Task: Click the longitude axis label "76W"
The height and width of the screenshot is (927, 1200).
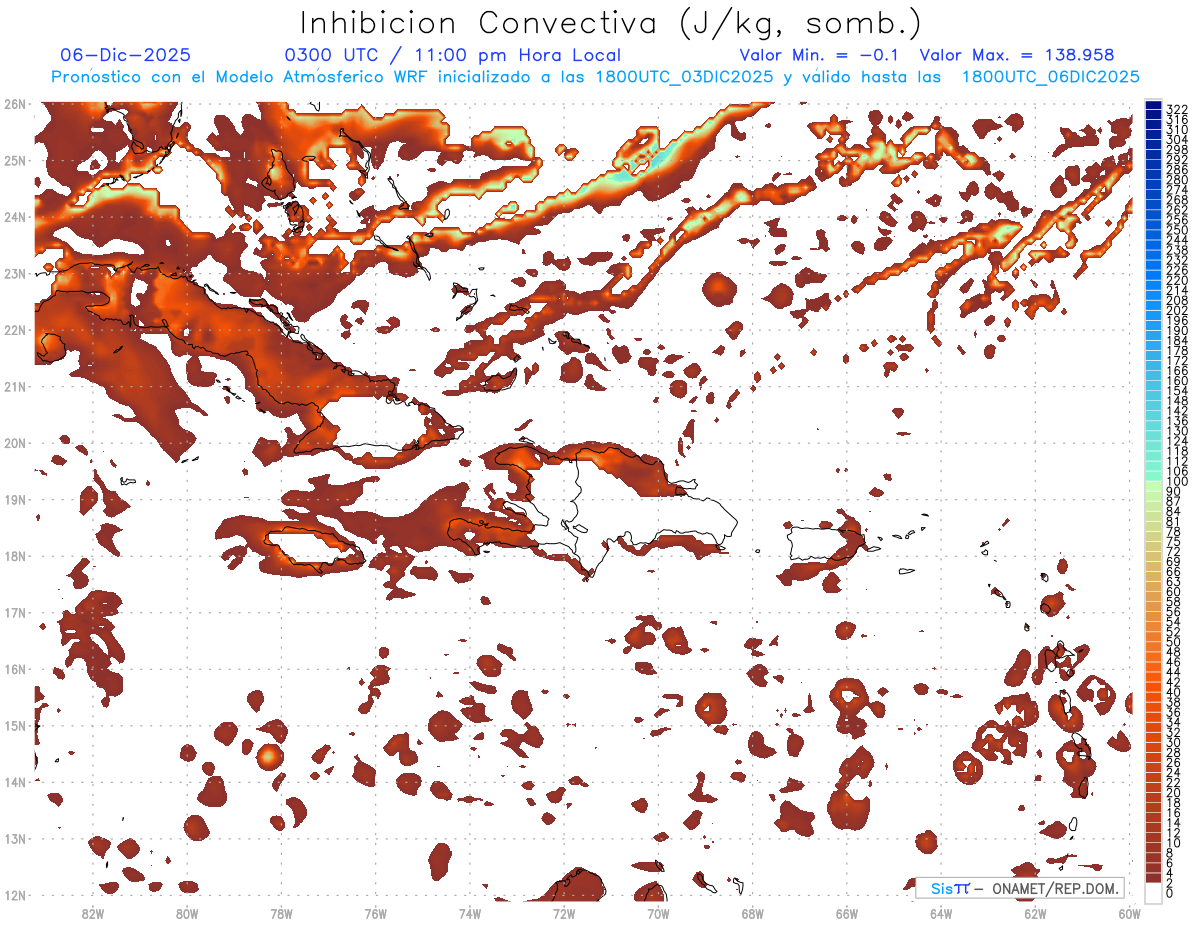Action: tap(375, 913)
